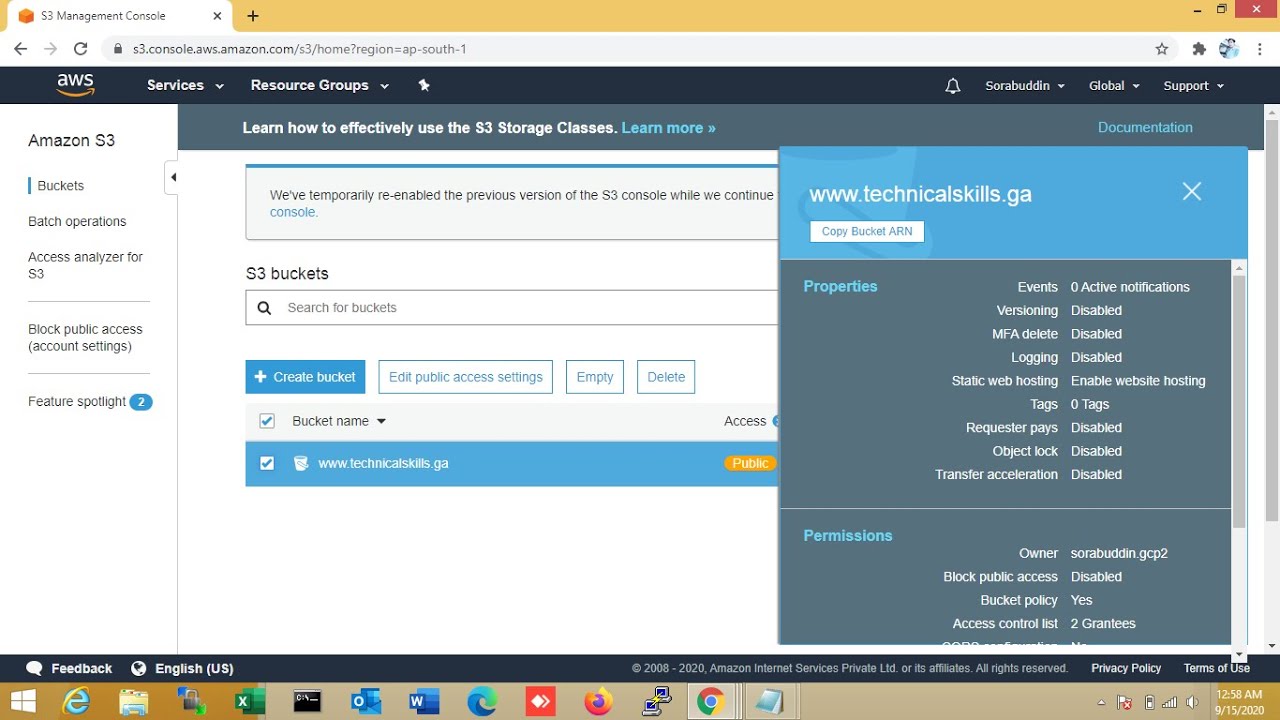
Task: Open PuTTY from the taskbar
Action: point(657,702)
